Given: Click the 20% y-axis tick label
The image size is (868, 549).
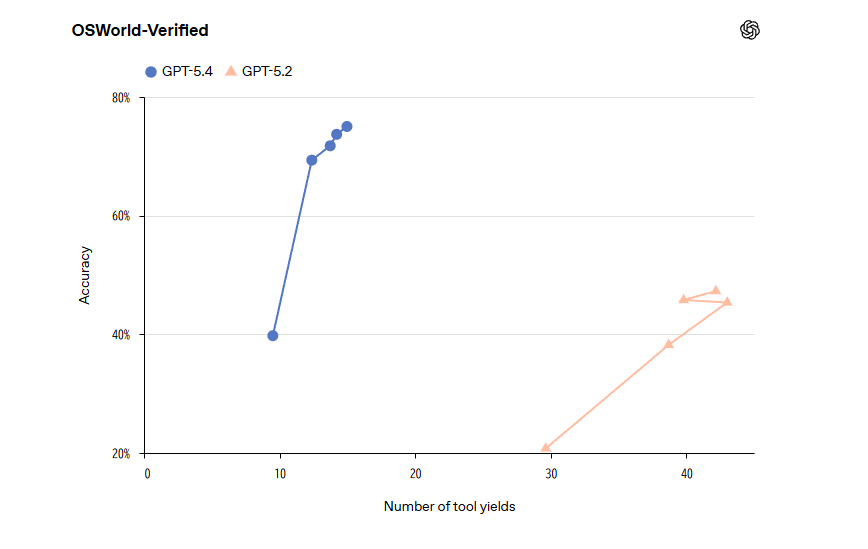Looking at the screenshot, I should [121, 453].
